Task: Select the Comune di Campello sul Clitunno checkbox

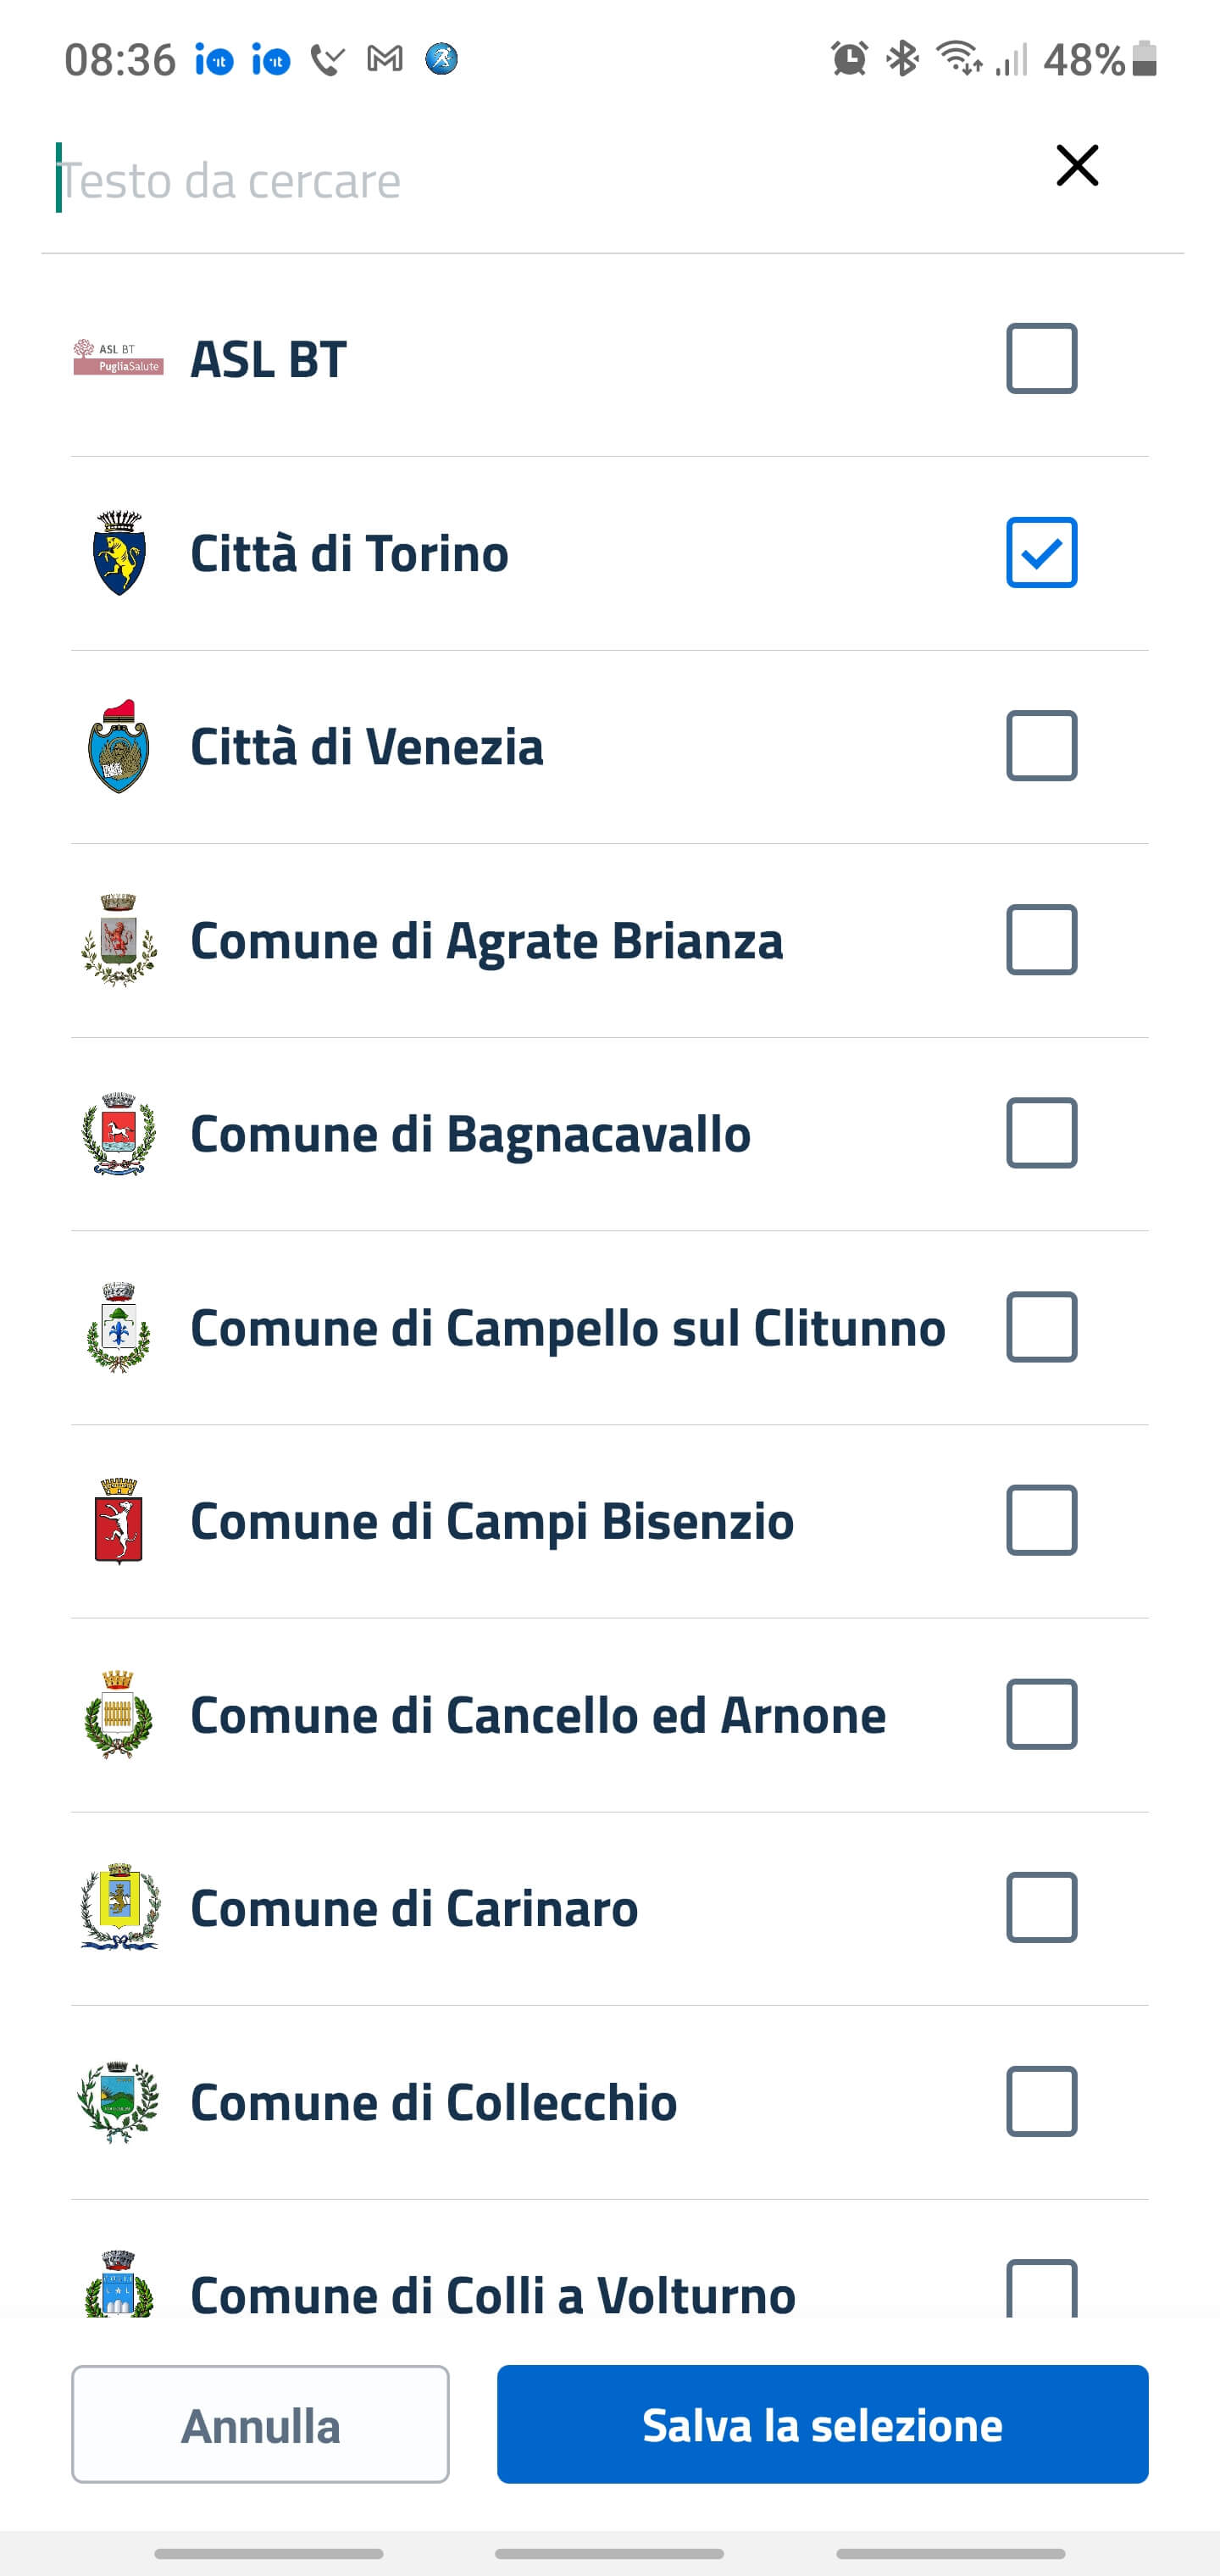Action: coord(1041,1327)
